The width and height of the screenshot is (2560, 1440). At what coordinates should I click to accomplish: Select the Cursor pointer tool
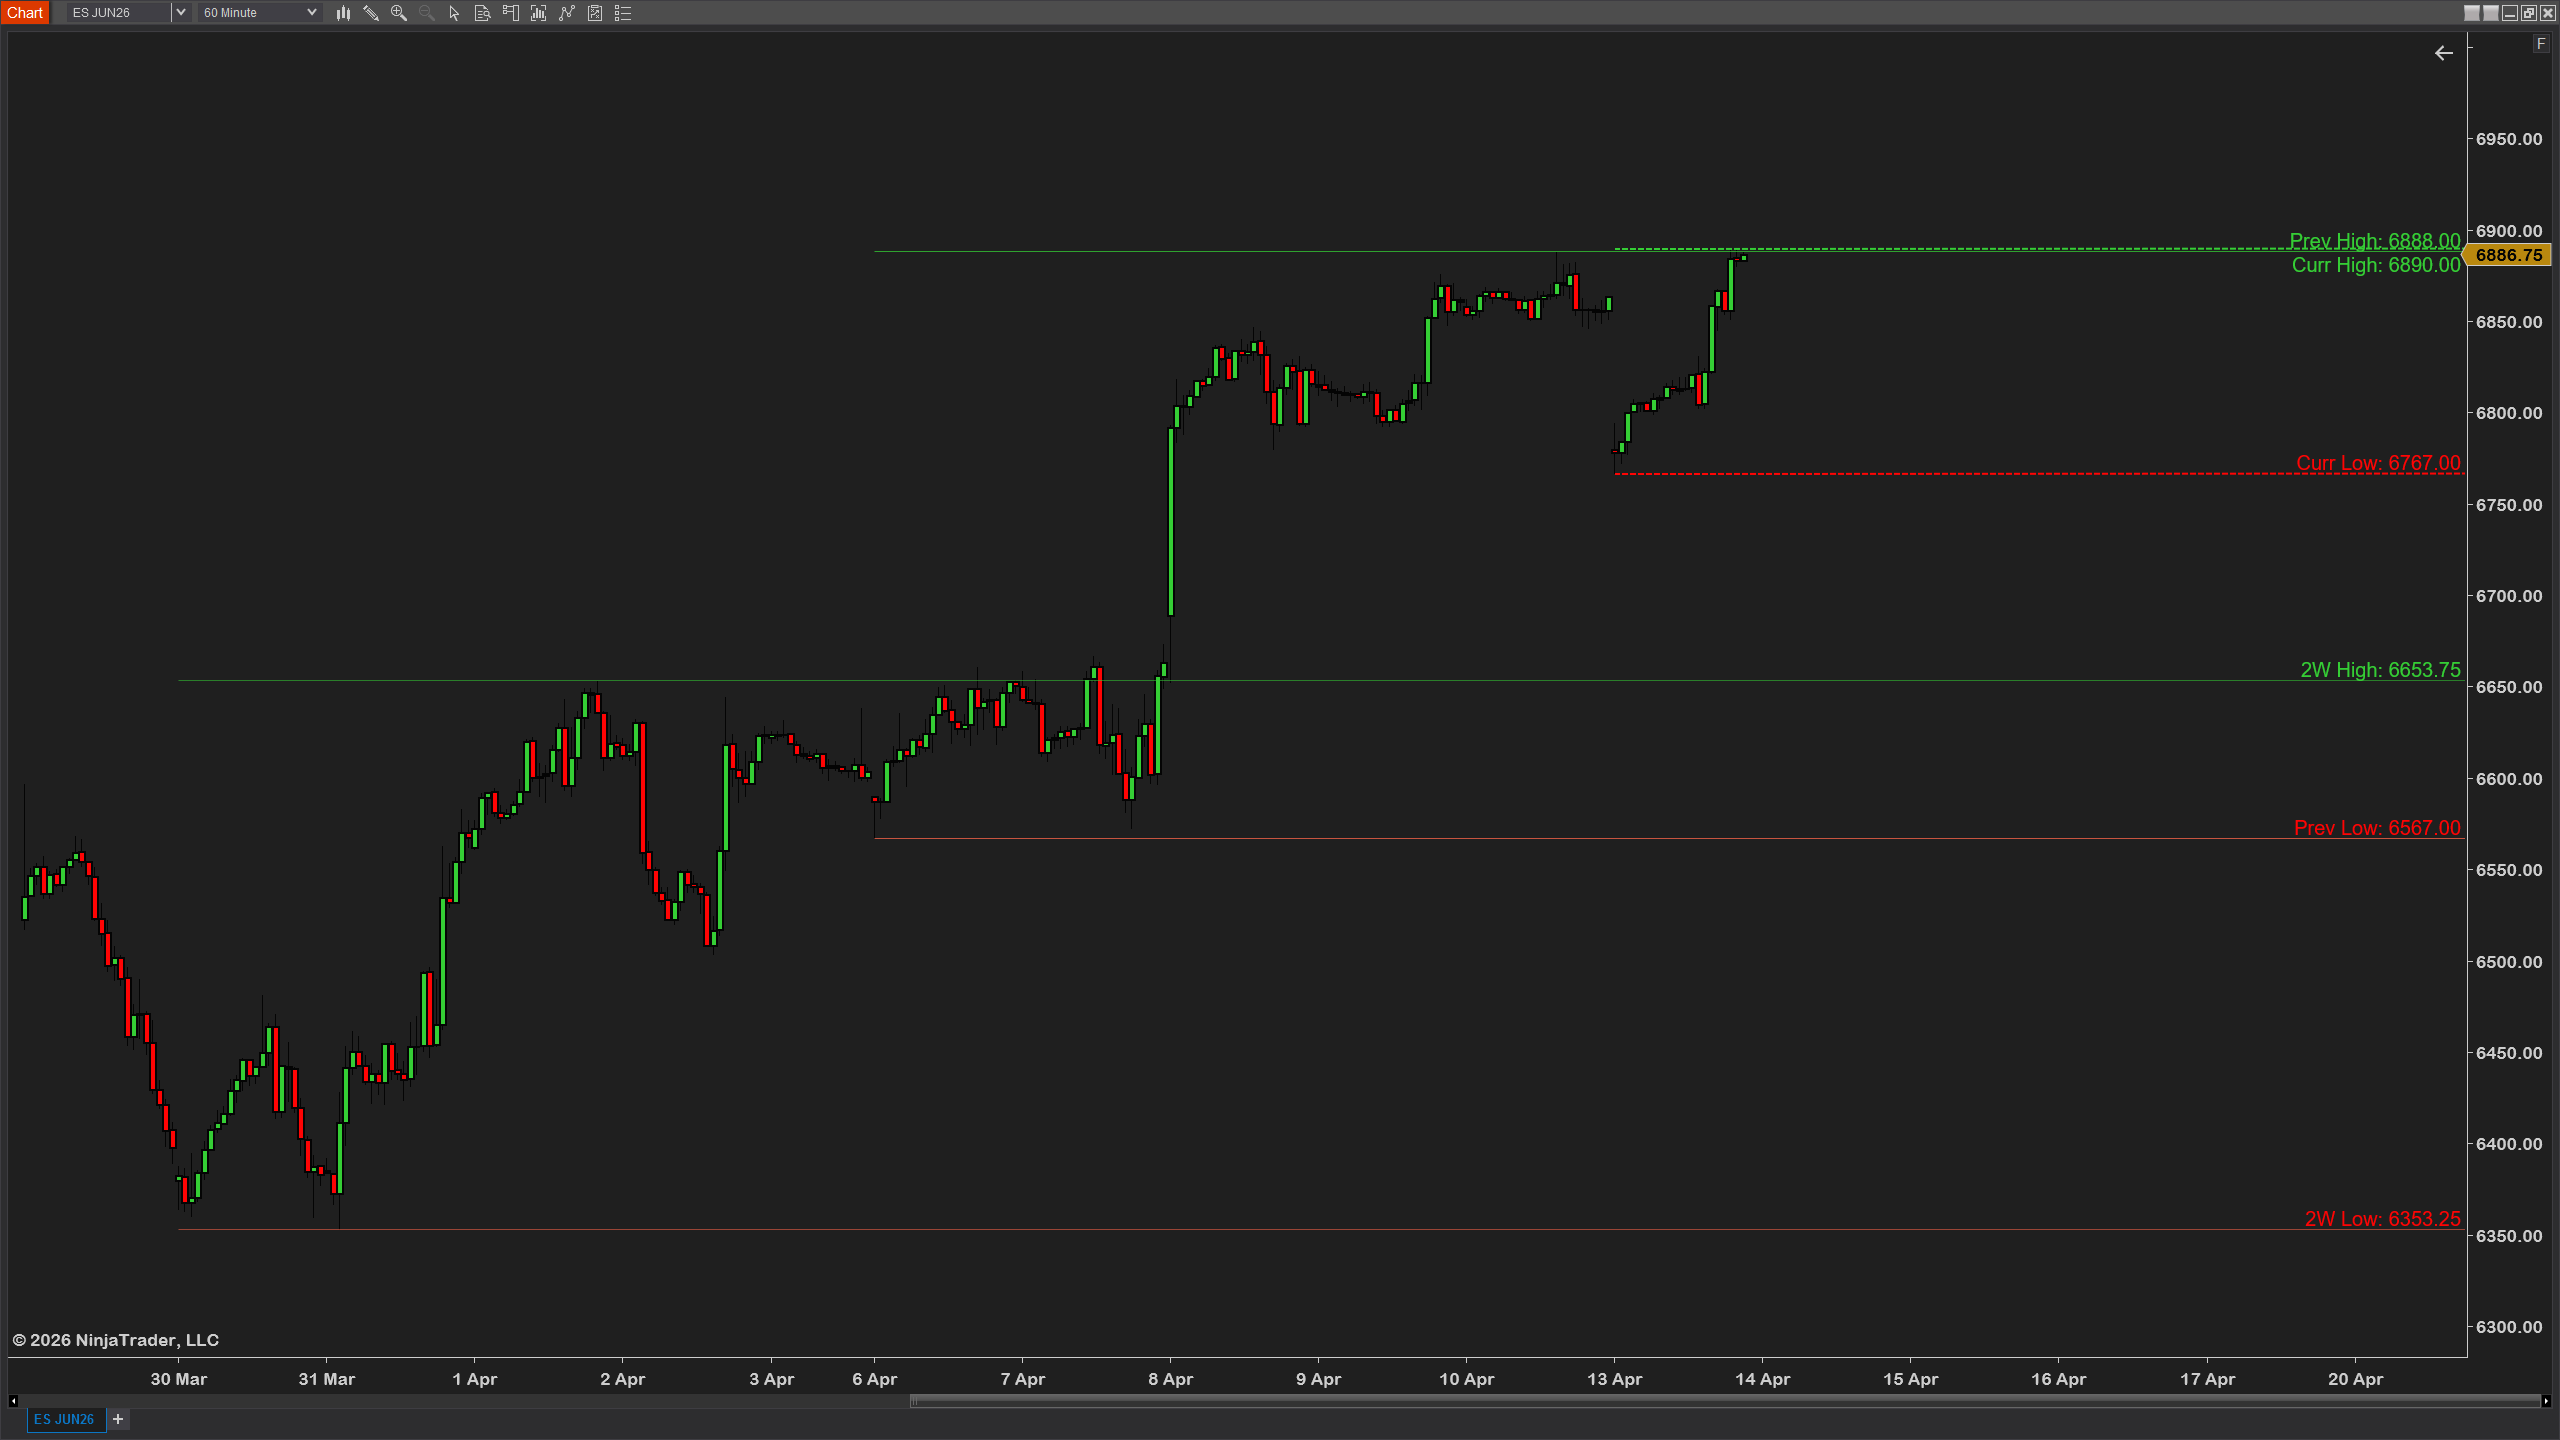click(x=453, y=13)
